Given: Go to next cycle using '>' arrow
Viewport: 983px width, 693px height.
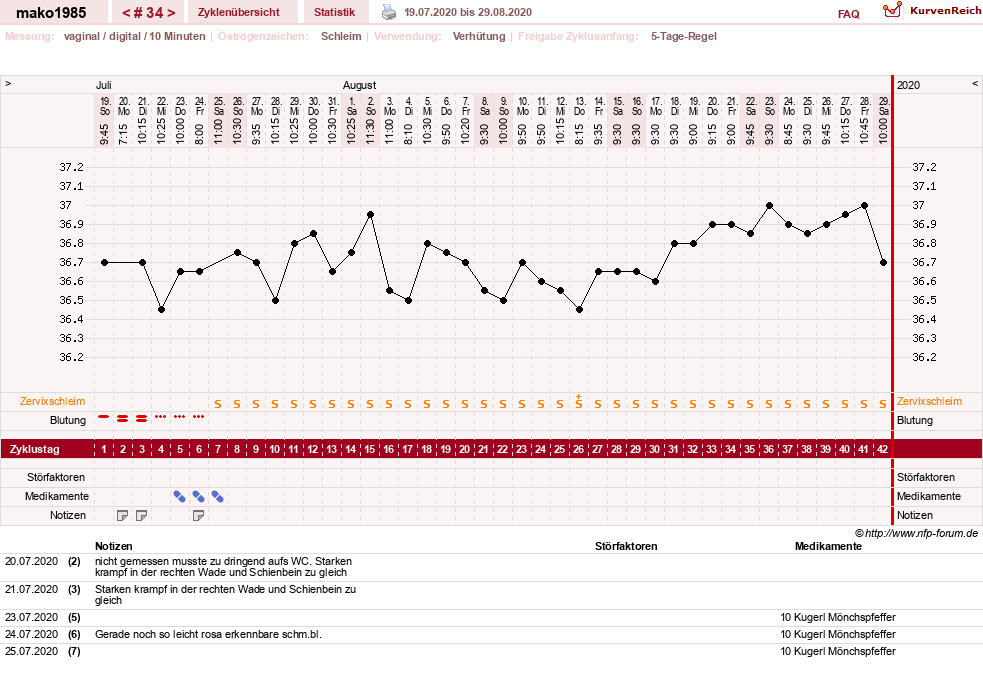Looking at the screenshot, I should [x=171, y=13].
